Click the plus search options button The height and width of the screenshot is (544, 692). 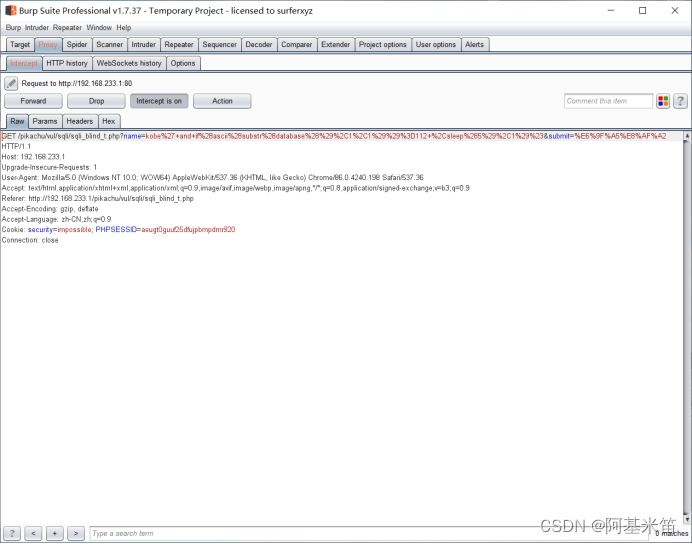pos(55,533)
